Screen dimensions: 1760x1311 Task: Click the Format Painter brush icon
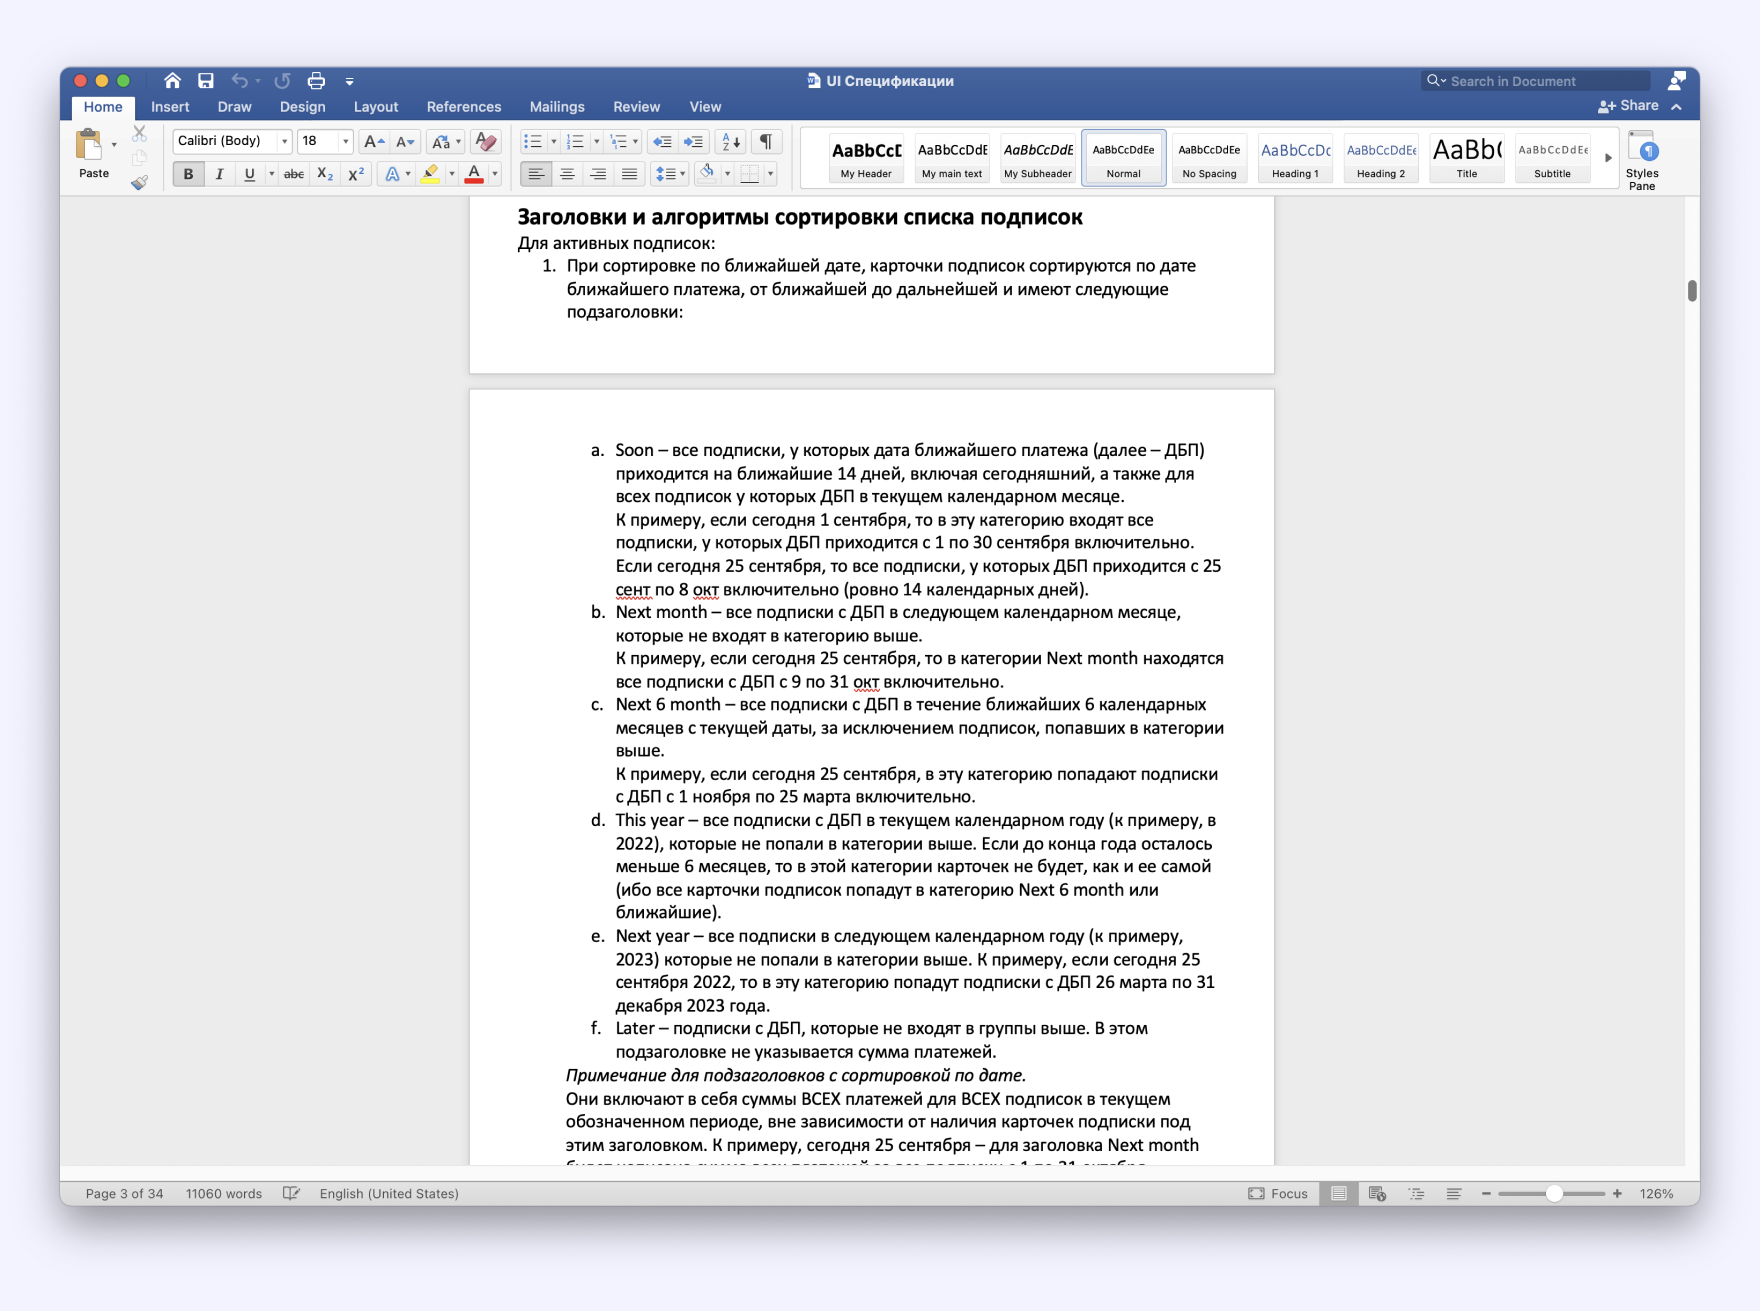(x=139, y=182)
